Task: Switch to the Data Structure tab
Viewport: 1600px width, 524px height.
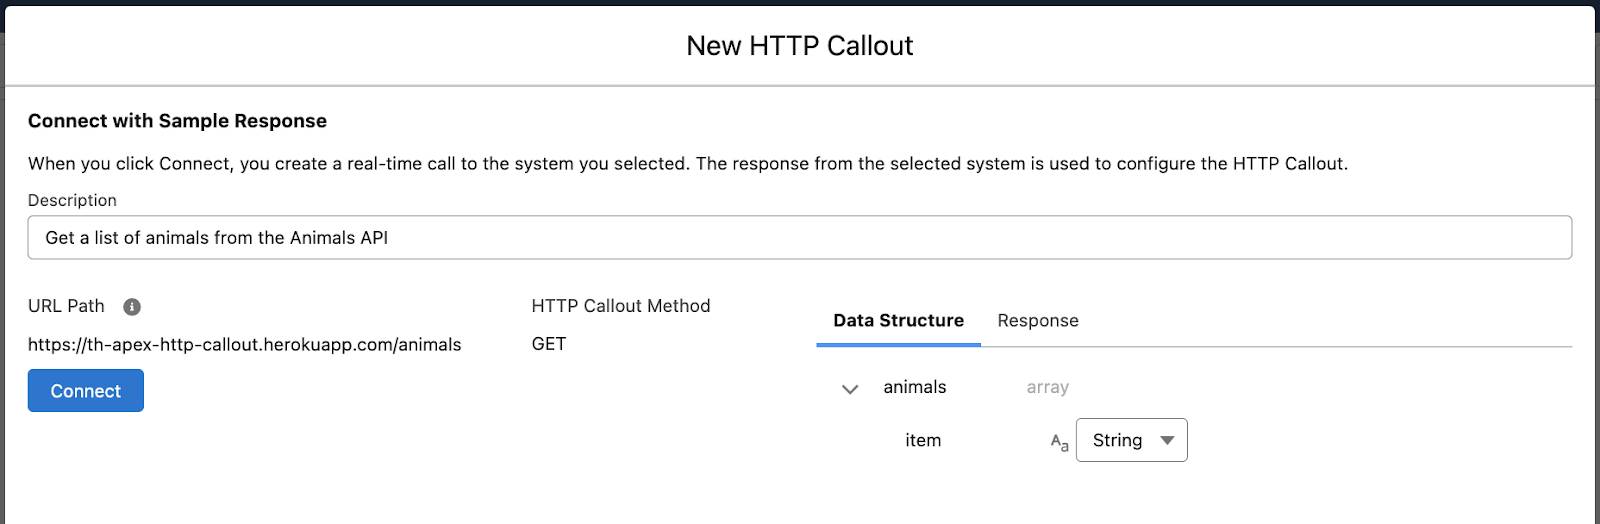Action: (x=898, y=320)
